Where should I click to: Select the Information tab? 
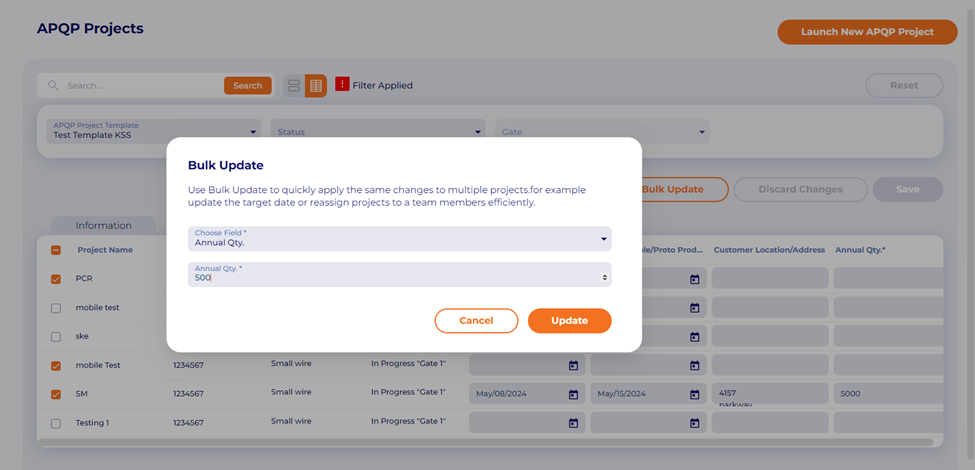coord(103,225)
